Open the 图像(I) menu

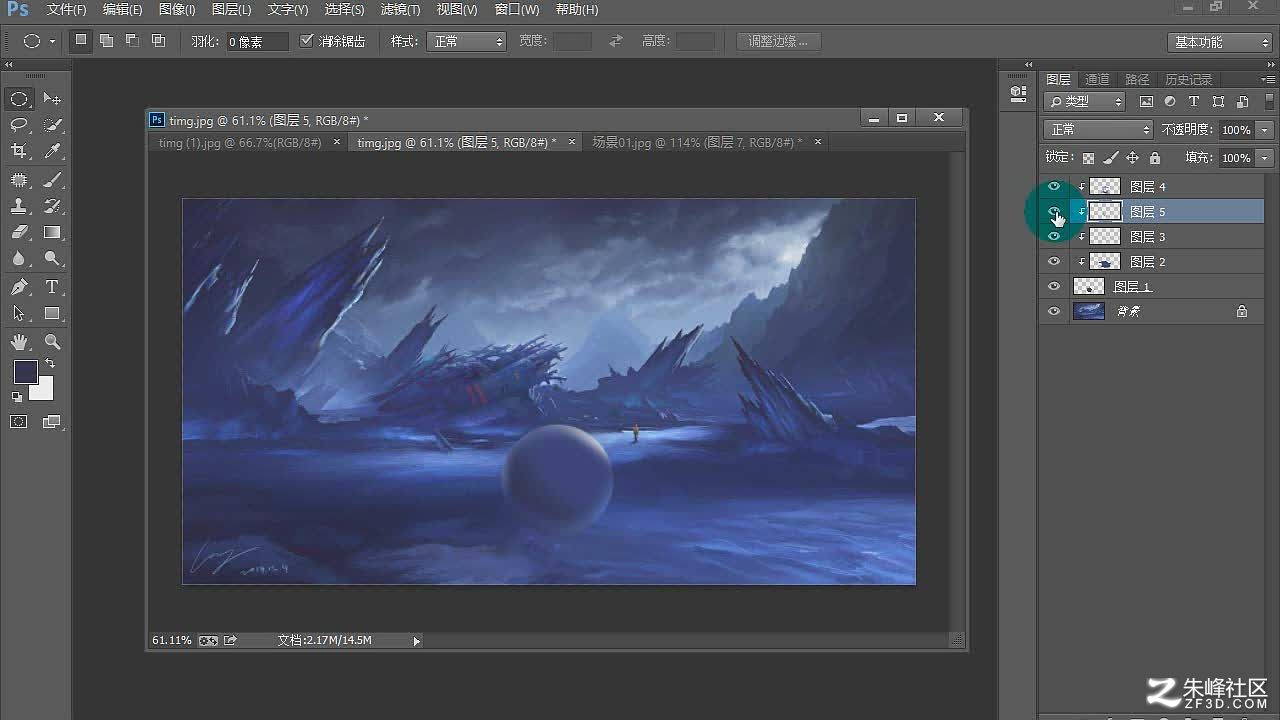pyautogui.click(x=177, y=10)
